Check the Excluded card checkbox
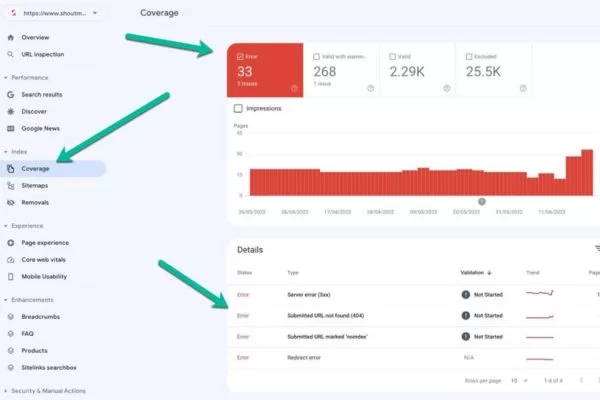 (469, 57)
